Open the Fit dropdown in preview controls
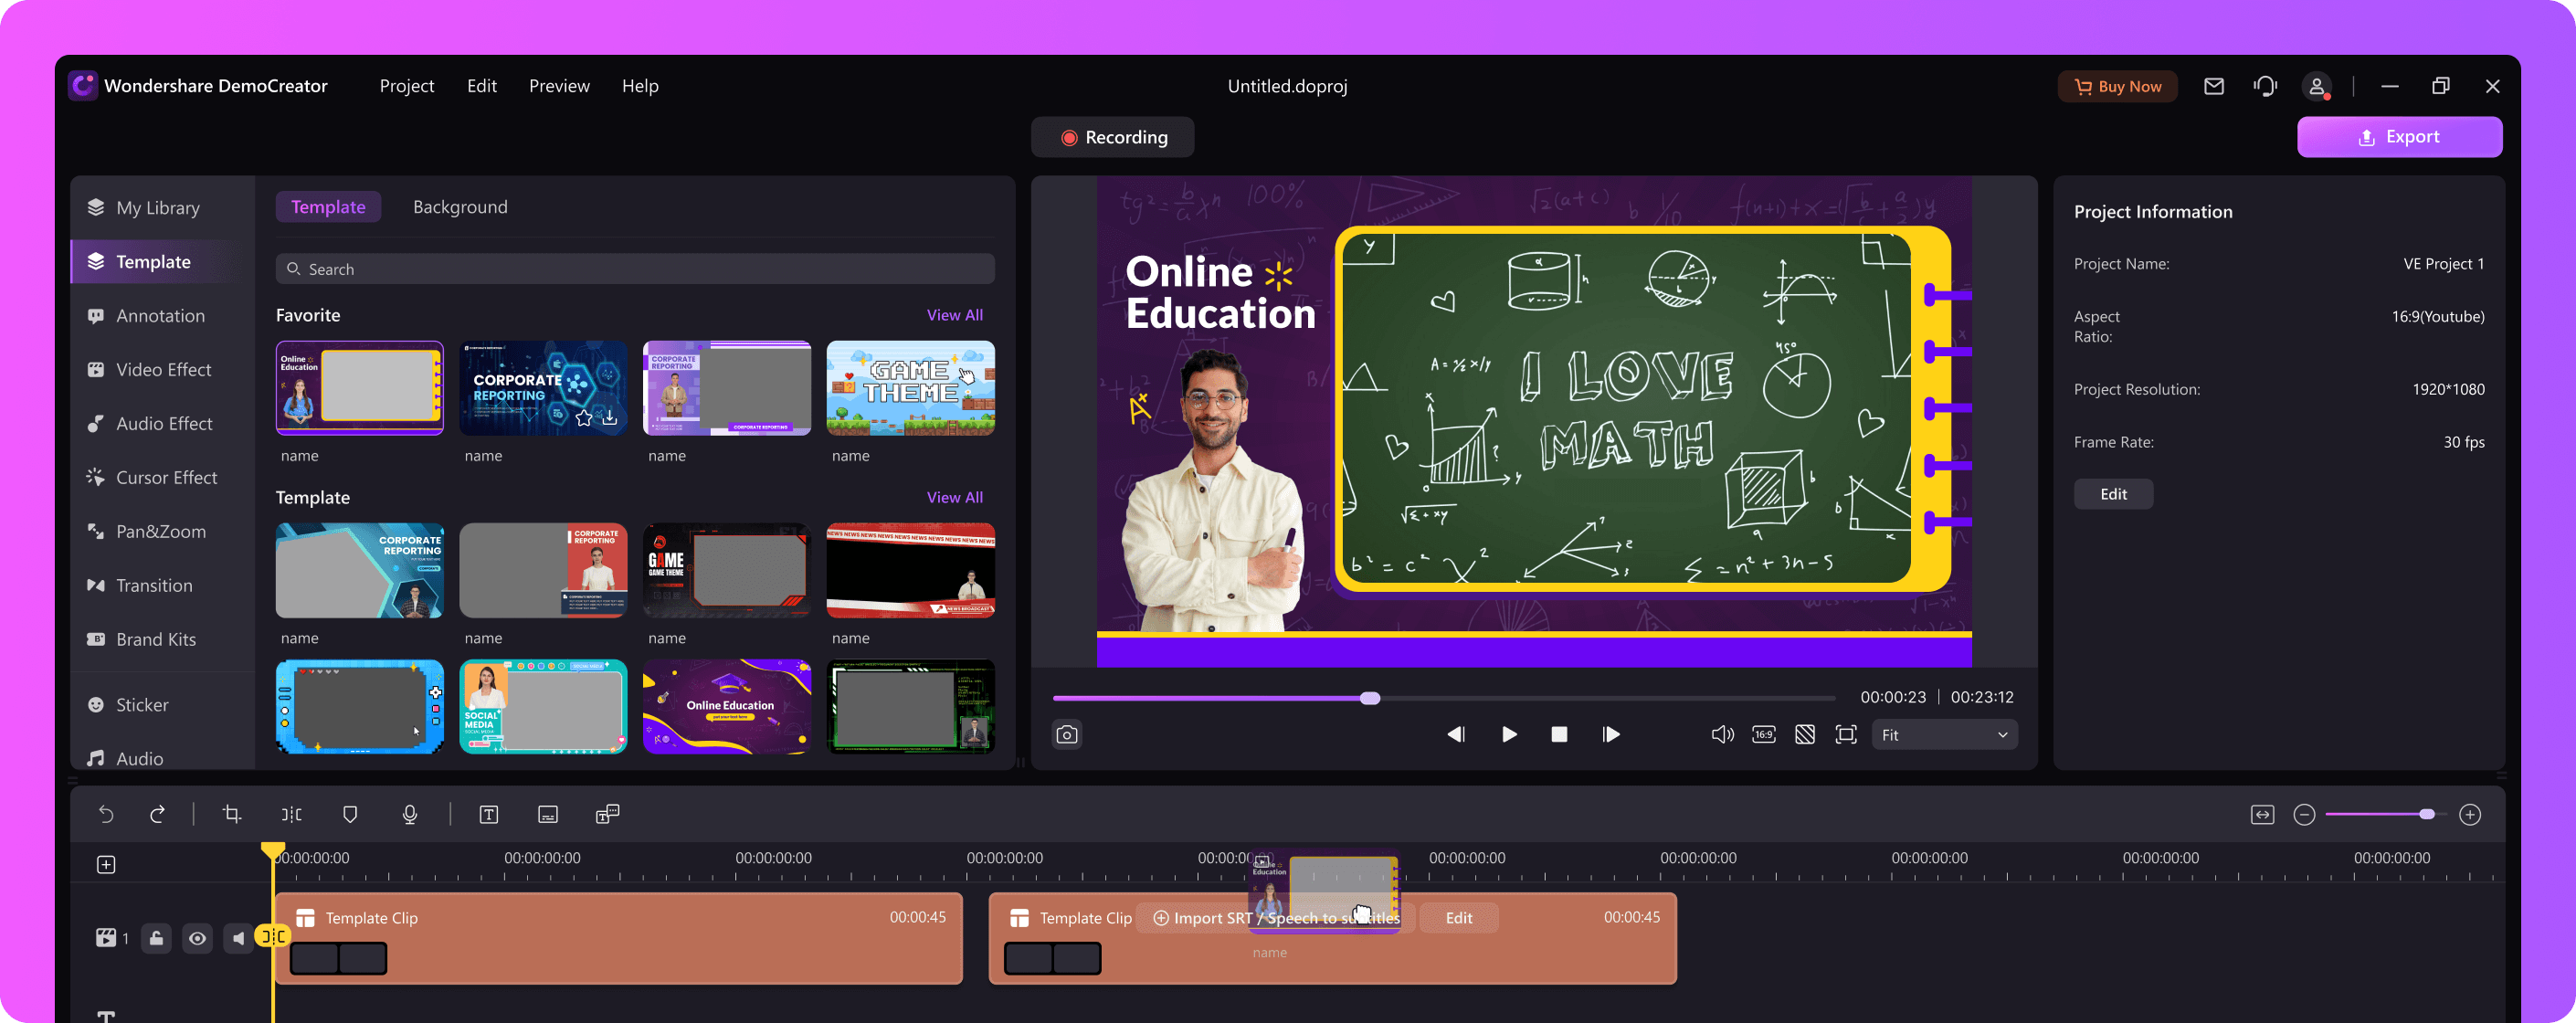Image resolution: width=2576 pixels, height=1023 pixels. point(1945,734)
